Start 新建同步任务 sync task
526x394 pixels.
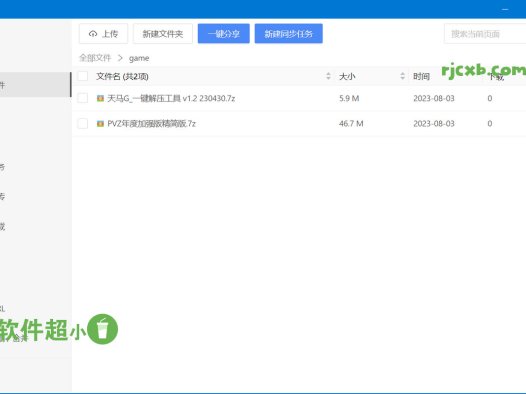tap(288, 34)
